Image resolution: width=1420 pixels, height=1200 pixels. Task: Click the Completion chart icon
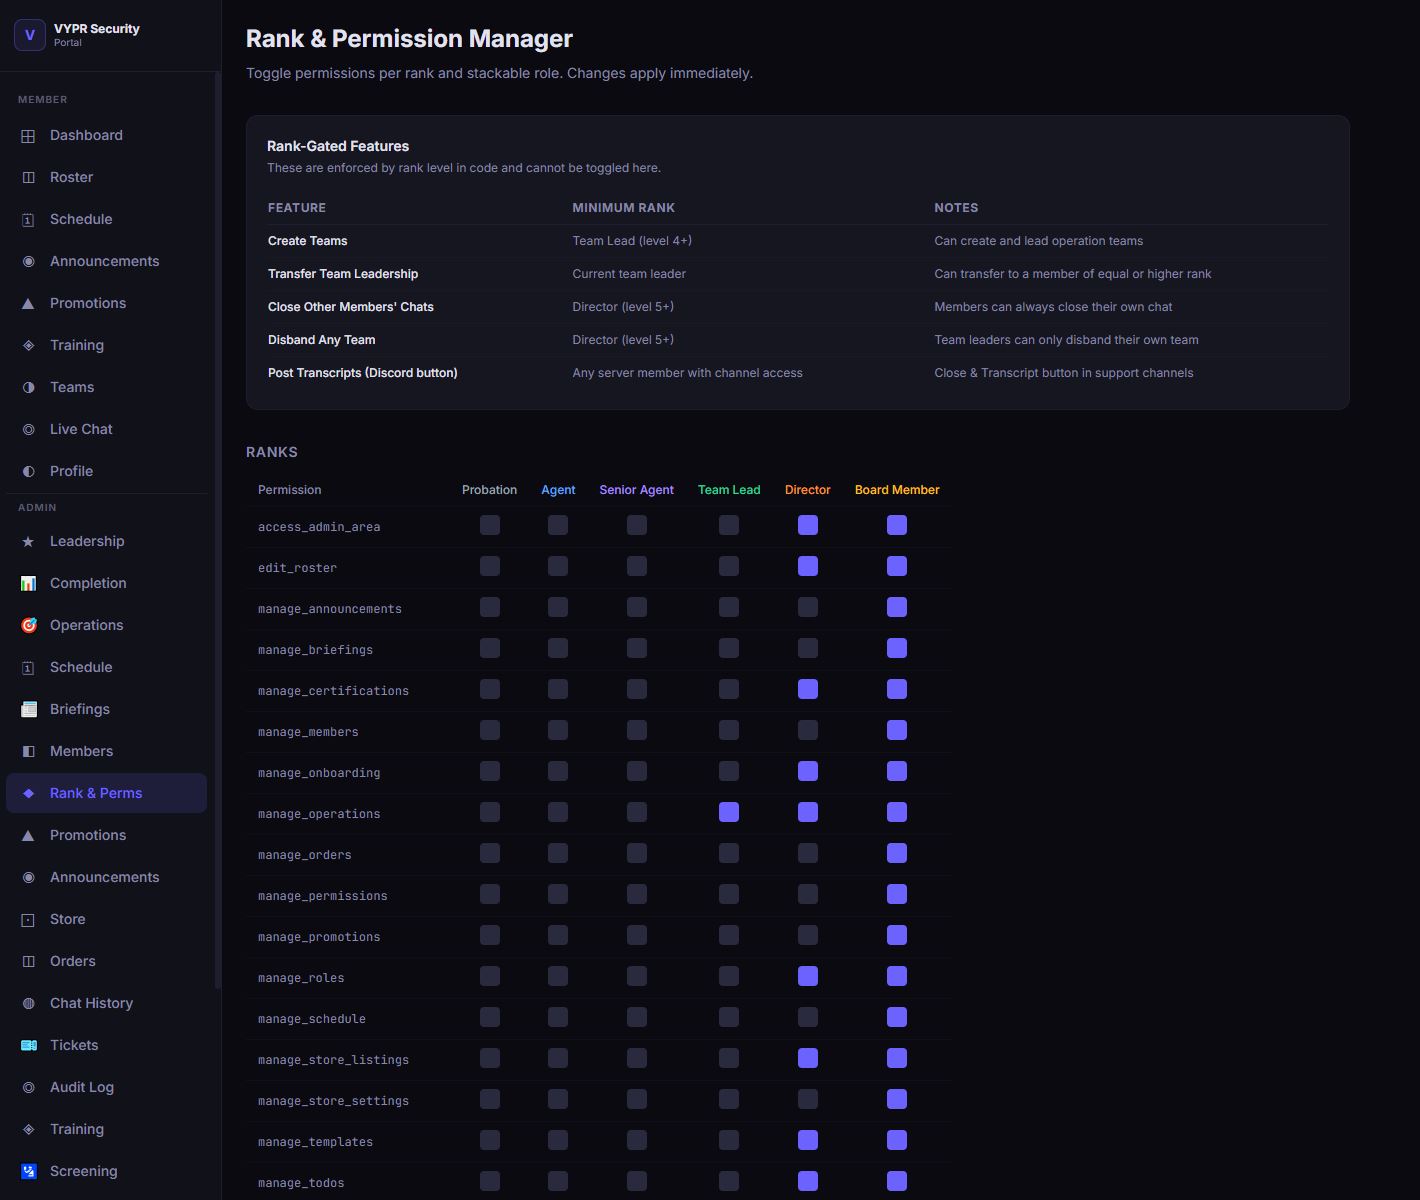pos(28,584)
